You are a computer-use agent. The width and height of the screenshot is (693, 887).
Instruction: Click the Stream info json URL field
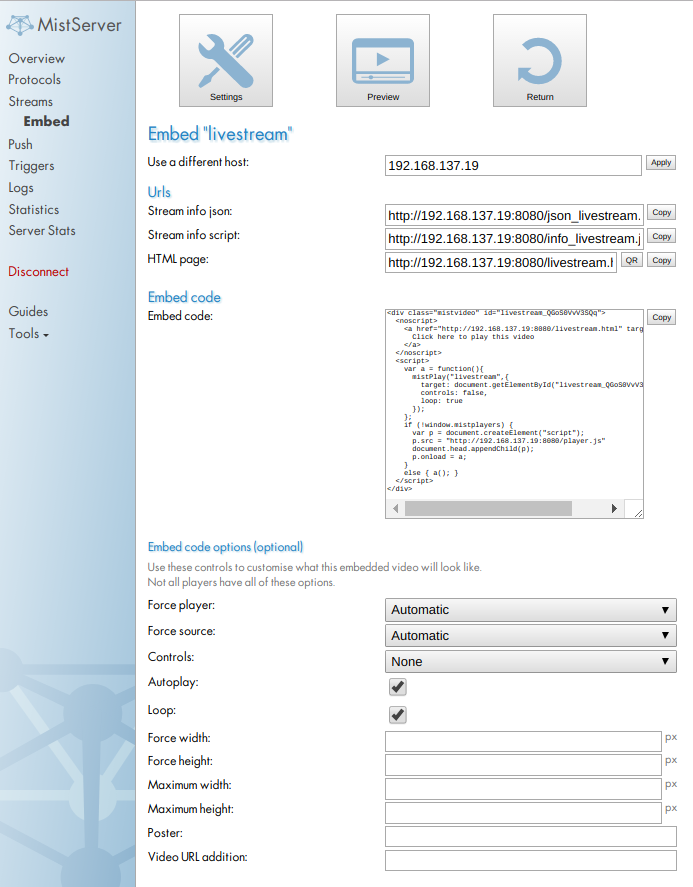click(514, 216)
